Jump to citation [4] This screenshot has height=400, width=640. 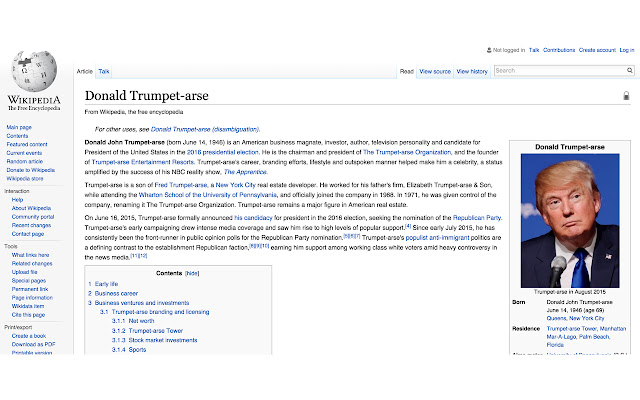pos(408,226)
